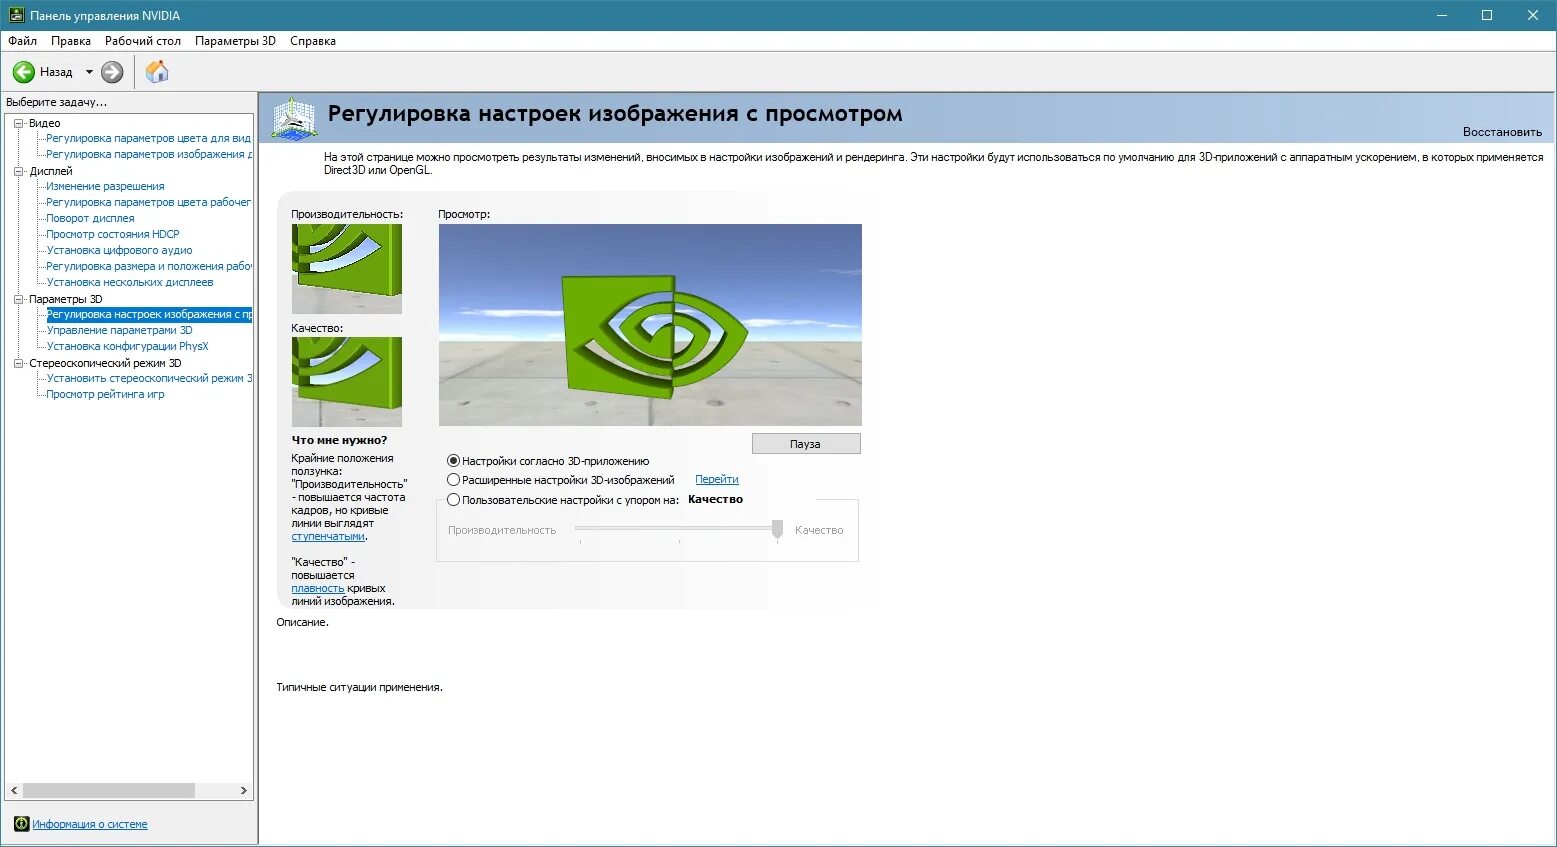Click the Перейти link

click(x=717, y=480)
